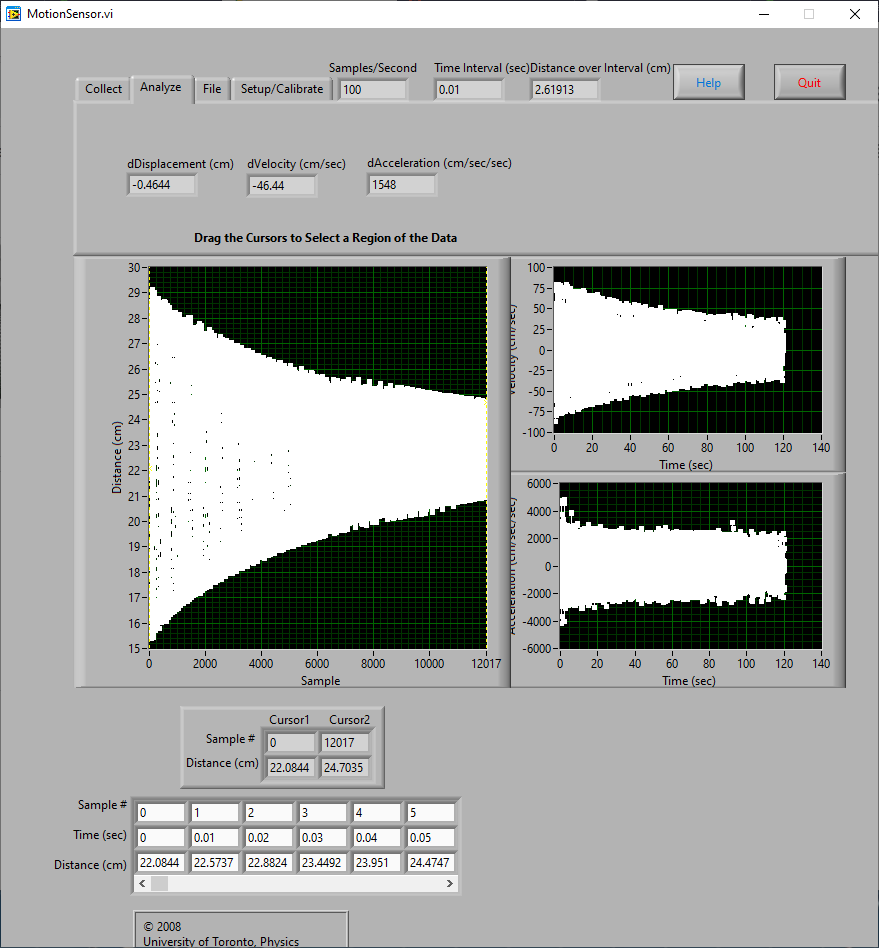Click the Velocity vs Time graph
The width and height of the screenshot is (879, 948).
688,349
